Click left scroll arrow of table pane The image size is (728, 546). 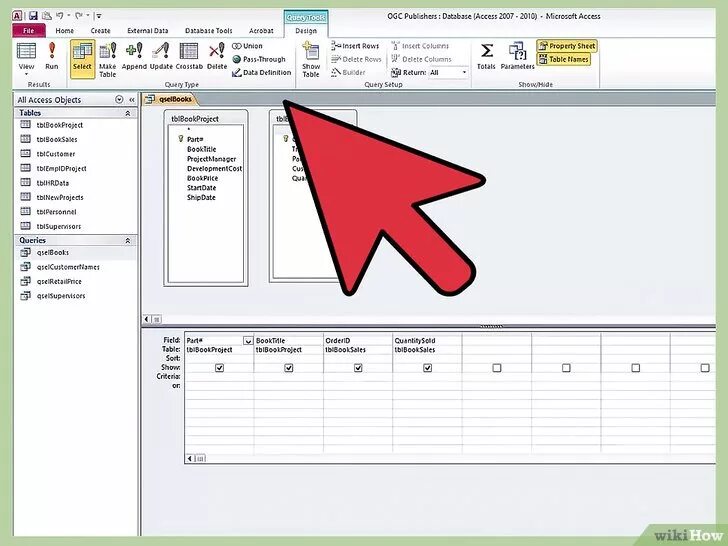(147, 319)
